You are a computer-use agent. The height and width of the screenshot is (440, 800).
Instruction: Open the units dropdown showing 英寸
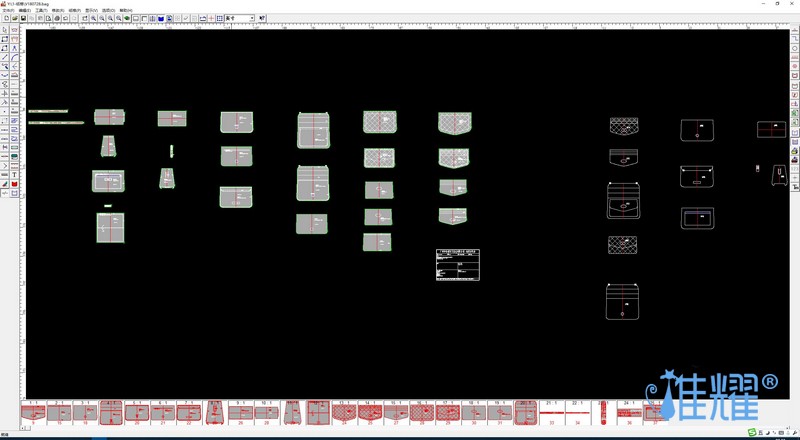[239, 18]
